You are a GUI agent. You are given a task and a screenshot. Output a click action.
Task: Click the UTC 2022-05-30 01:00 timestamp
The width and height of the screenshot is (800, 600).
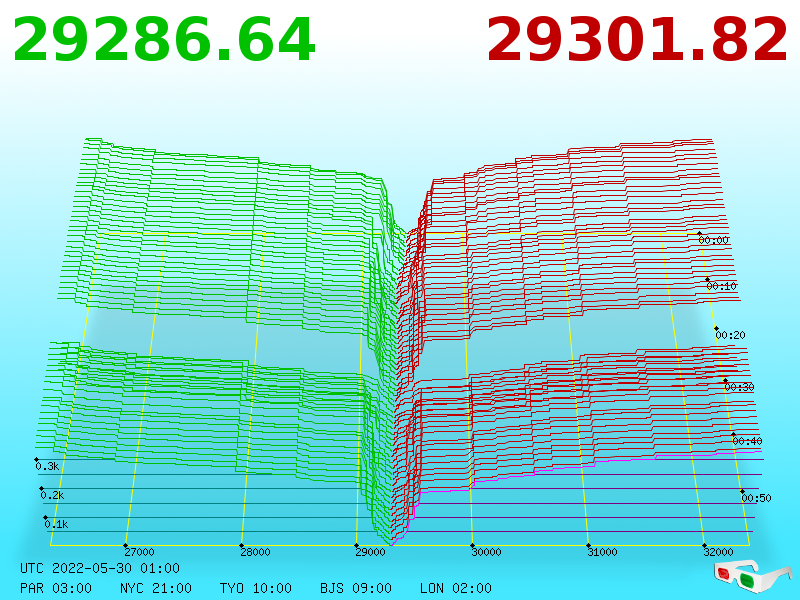100,568
